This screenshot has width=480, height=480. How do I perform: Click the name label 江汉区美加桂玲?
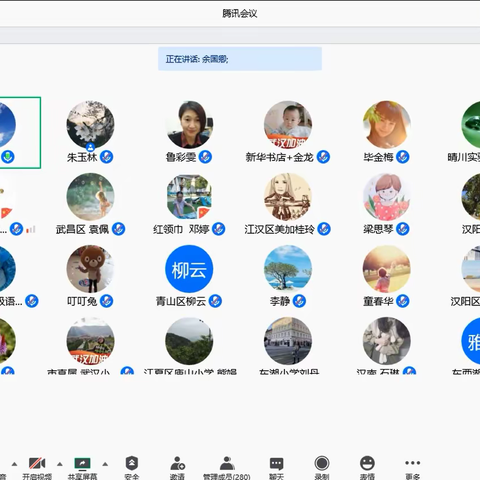[280, 229]
